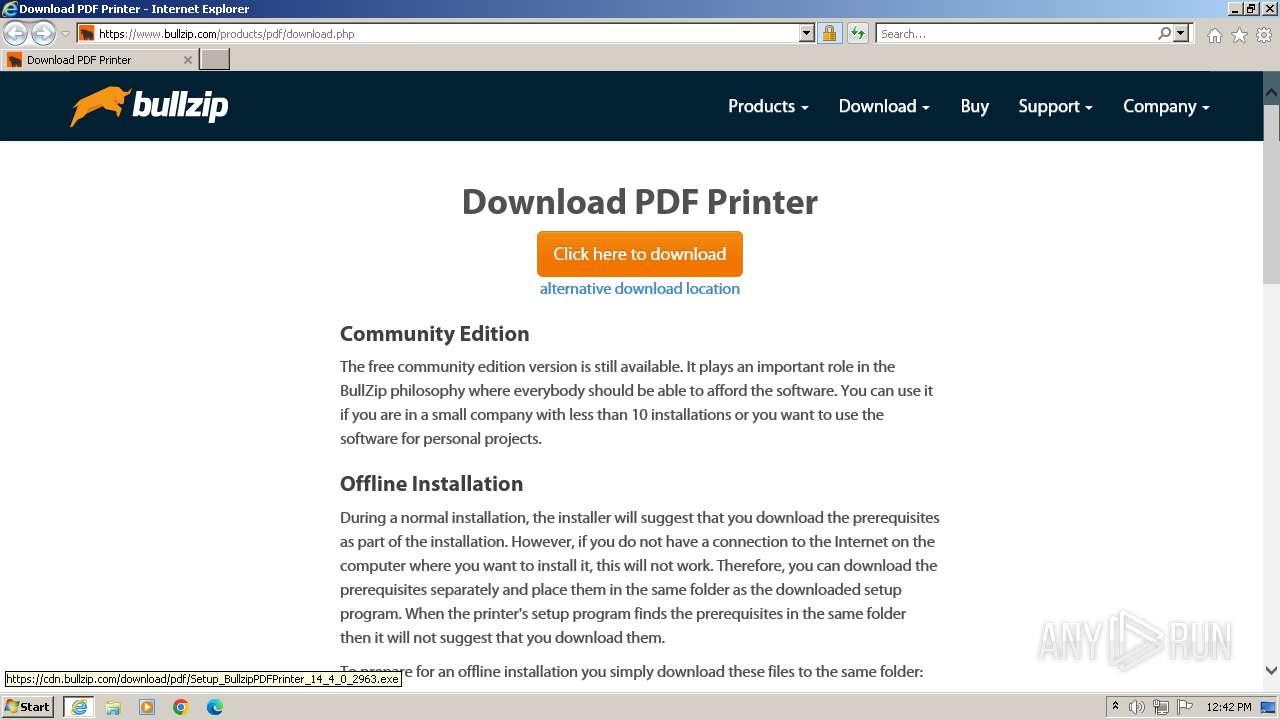Open the search provider dropdown arrow

[1181, 33]
